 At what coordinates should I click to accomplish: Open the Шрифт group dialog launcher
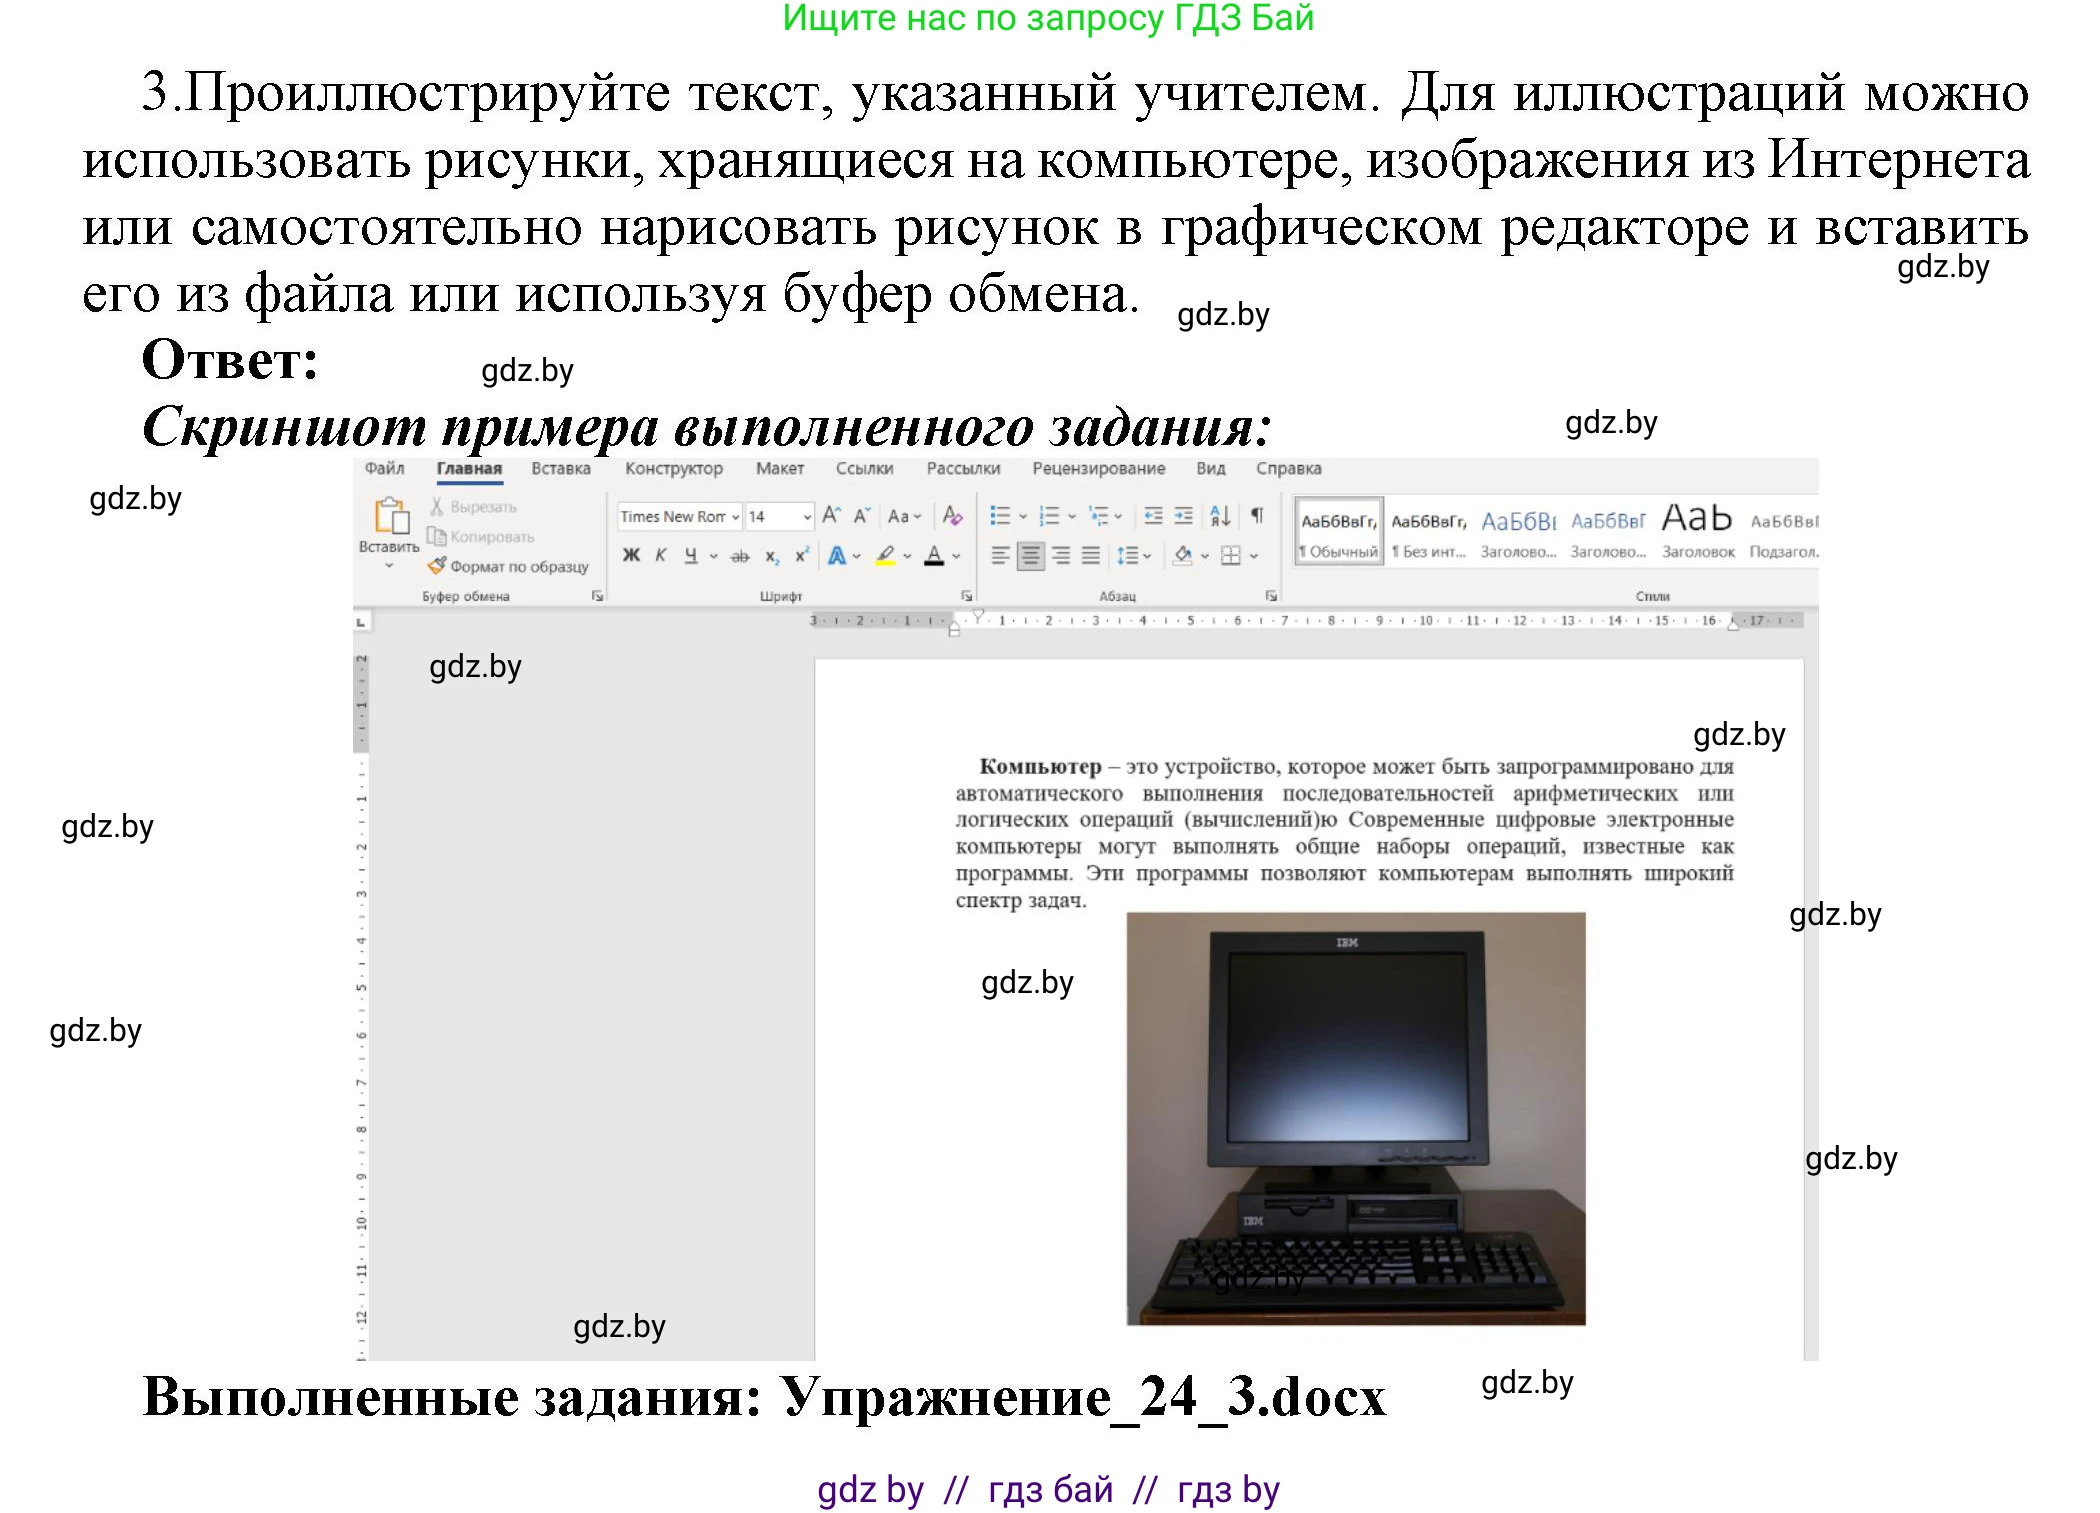967,597
